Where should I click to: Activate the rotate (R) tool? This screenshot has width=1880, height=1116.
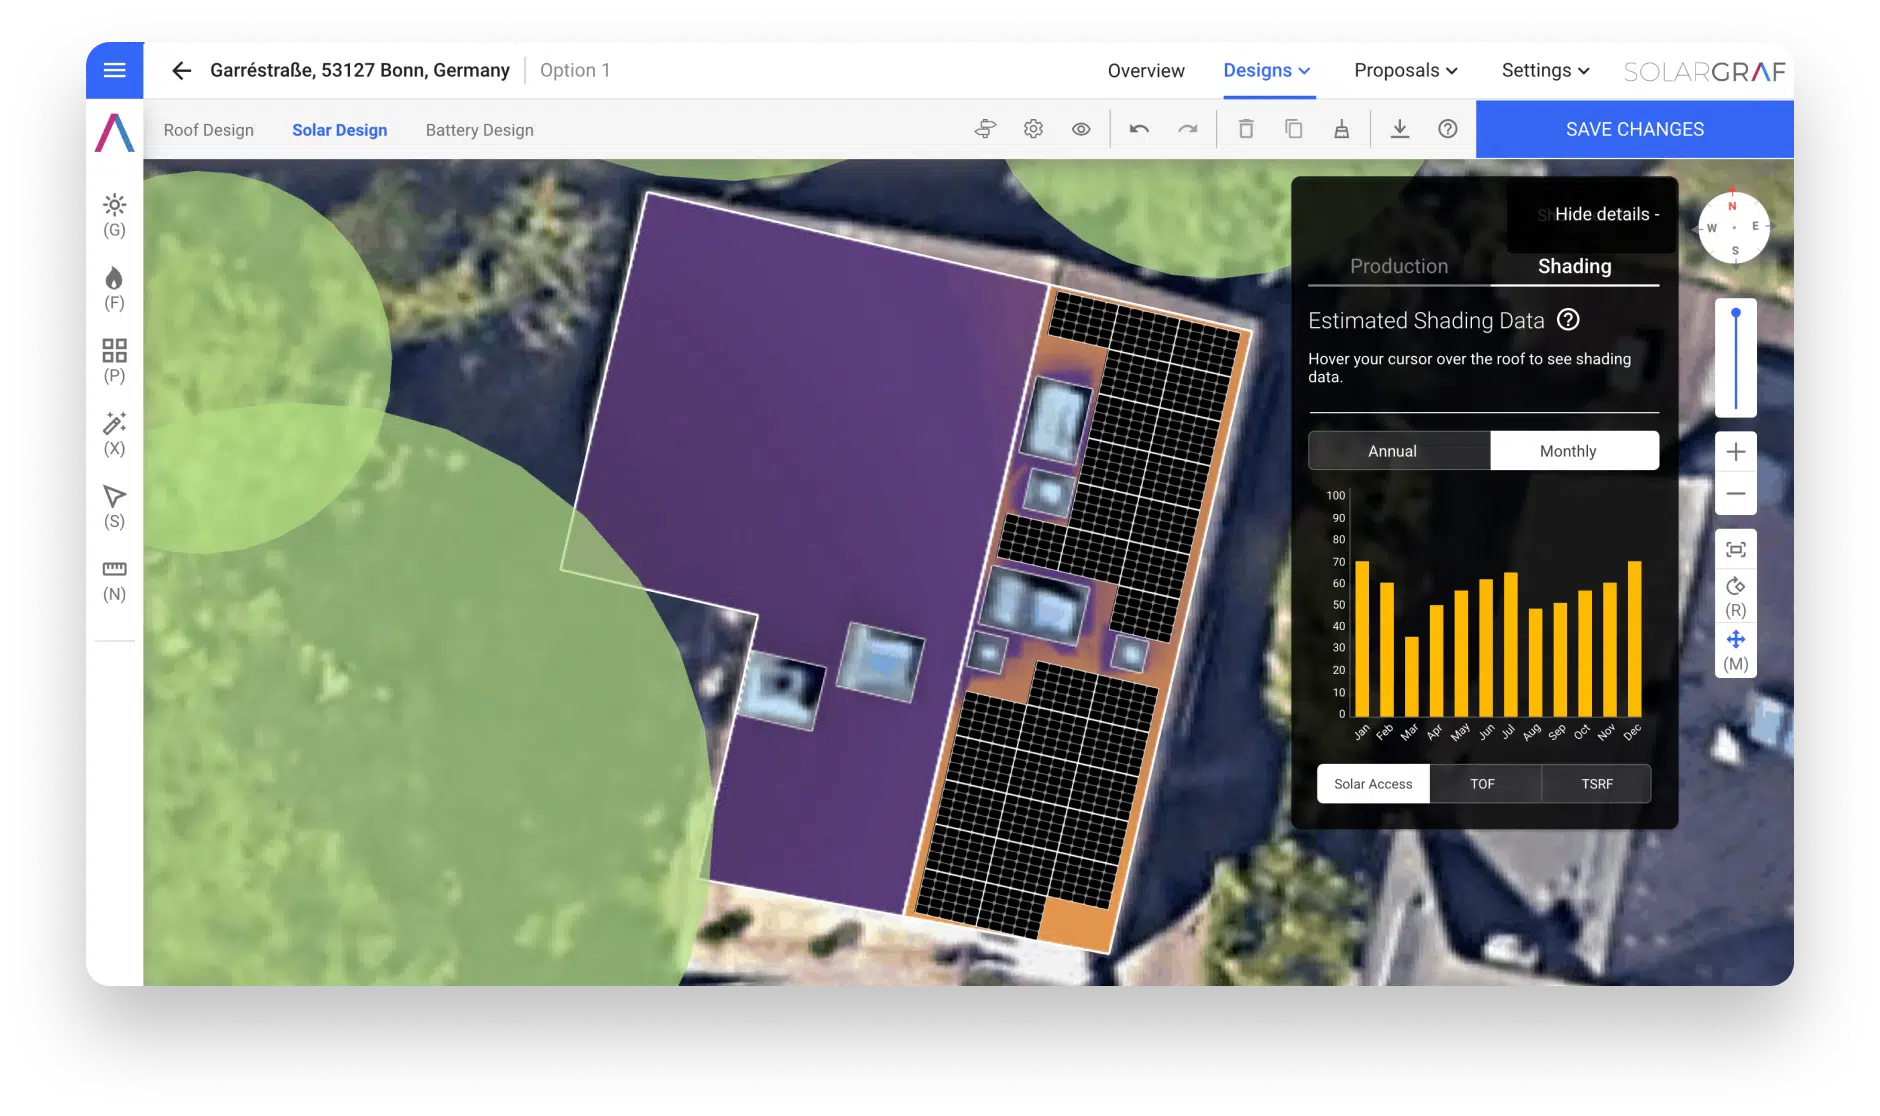(x=1736, y=597)
